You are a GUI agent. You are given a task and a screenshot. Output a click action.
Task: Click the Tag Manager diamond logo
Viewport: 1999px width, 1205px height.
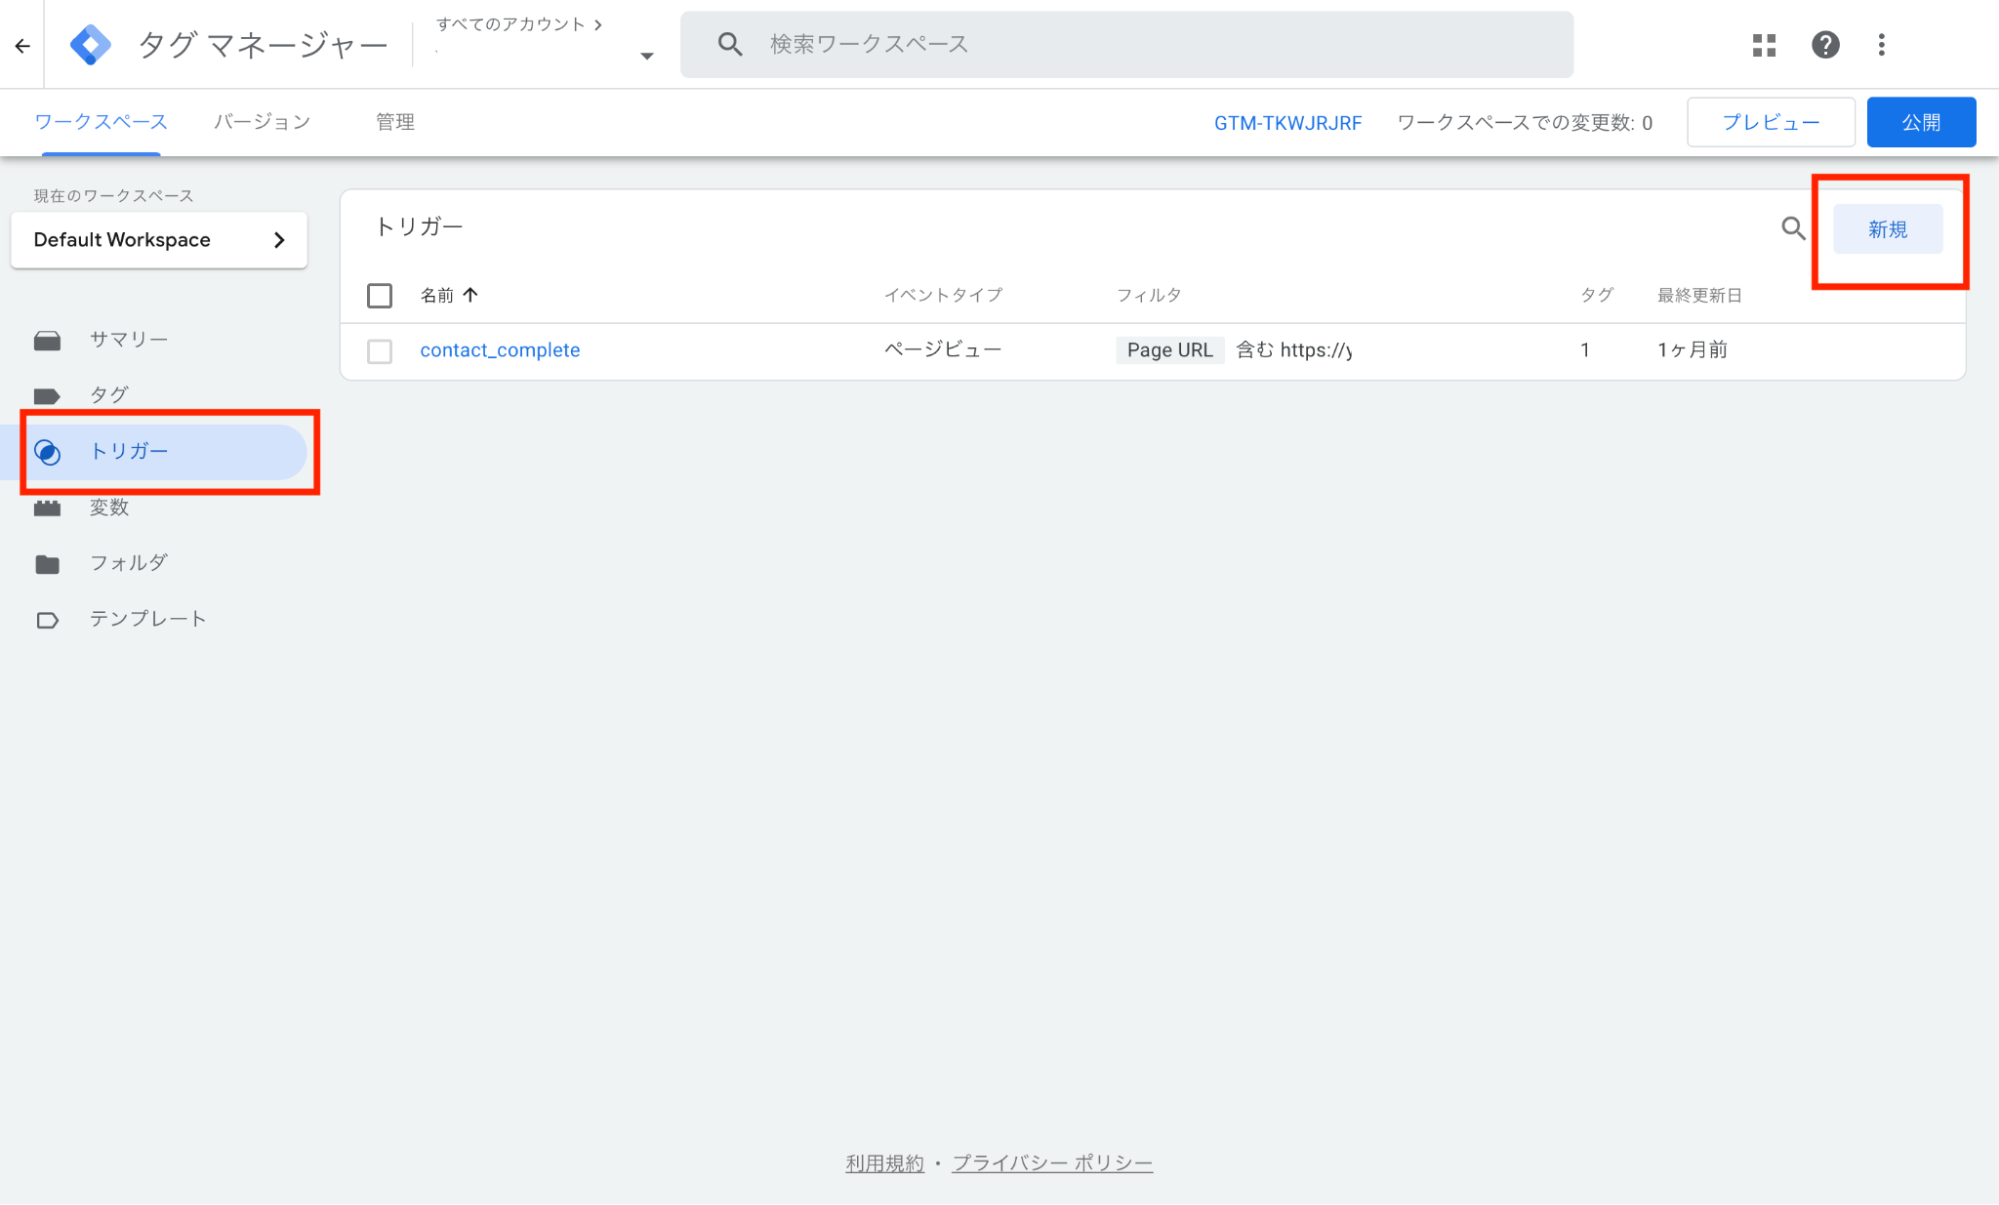coord(90,45)
